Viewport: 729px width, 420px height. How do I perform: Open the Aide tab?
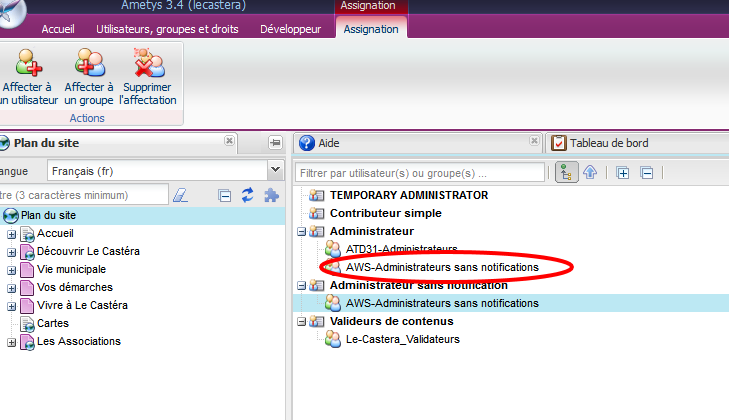(329, 143)
